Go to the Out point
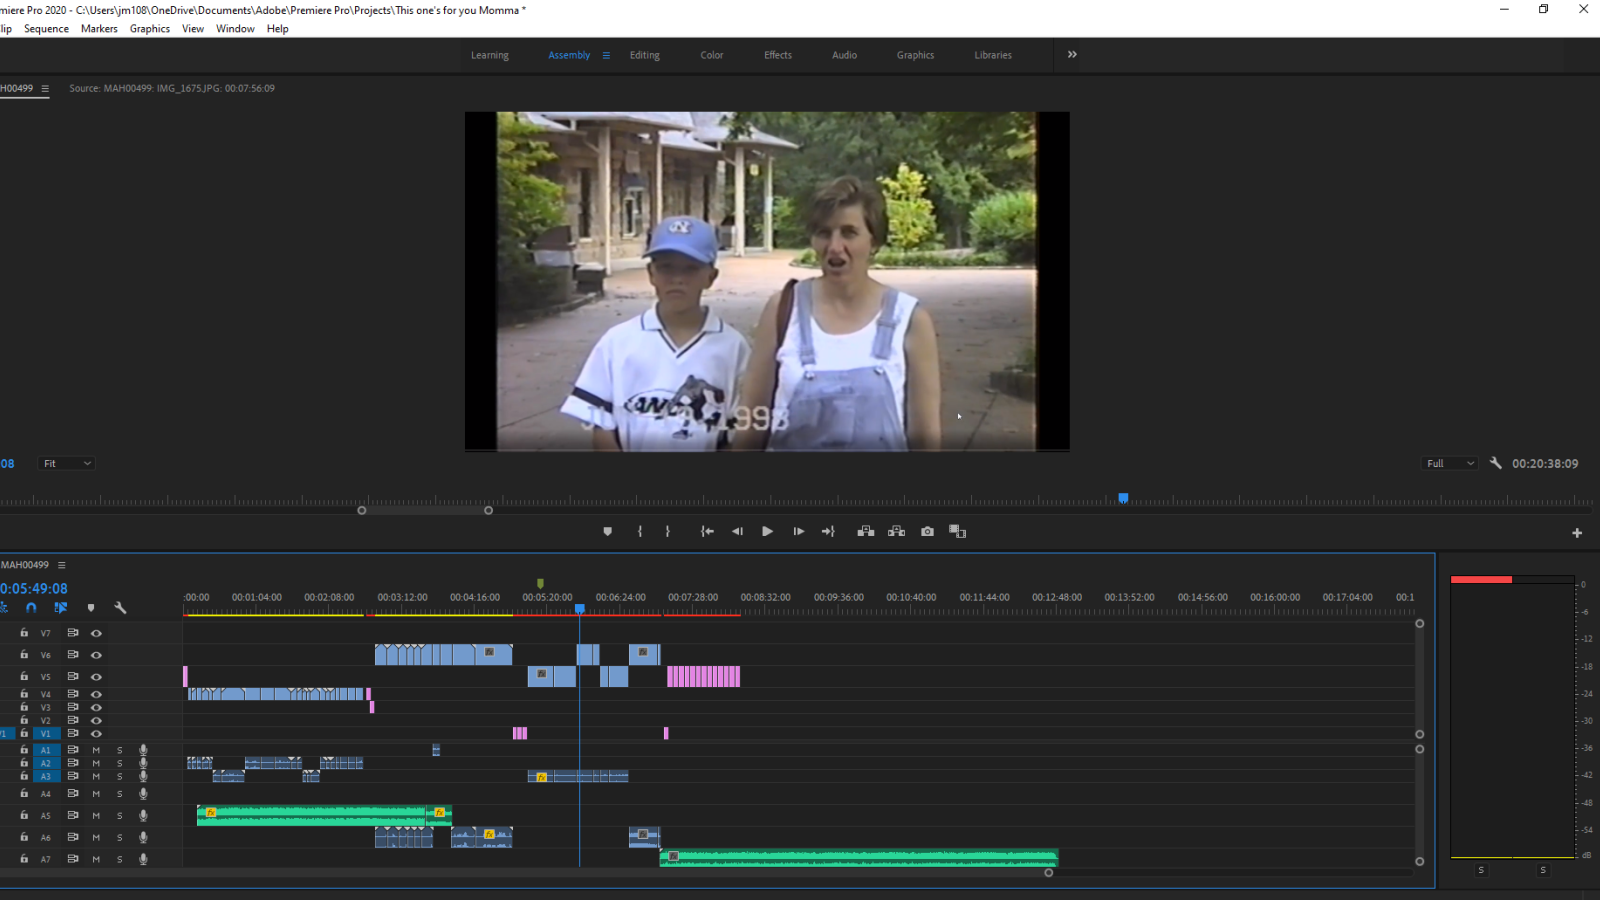The image size is (1600, 900). 828,532
